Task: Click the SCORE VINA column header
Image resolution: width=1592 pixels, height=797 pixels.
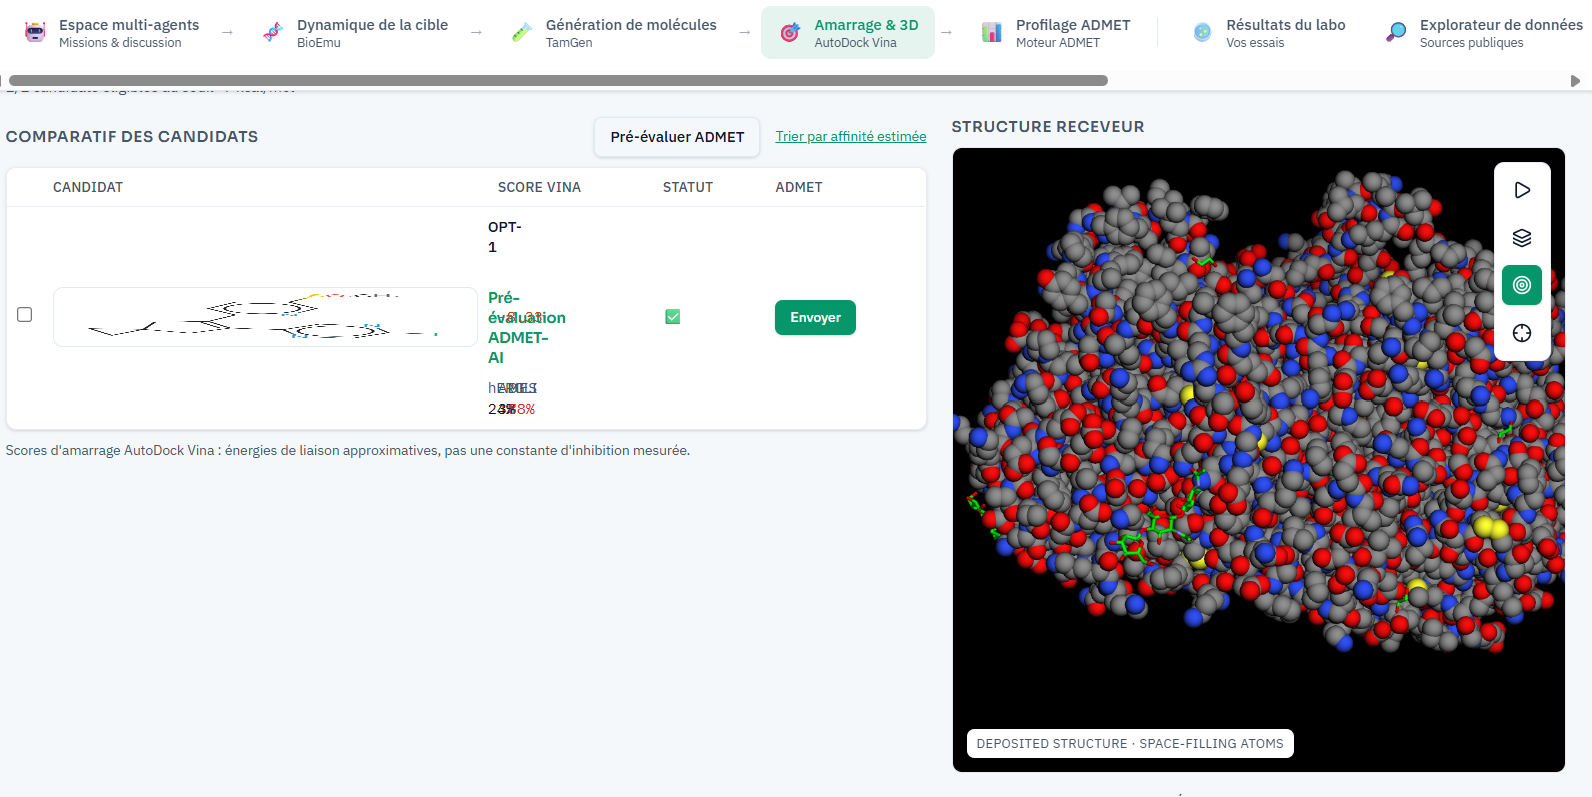Action: [539, 187]
